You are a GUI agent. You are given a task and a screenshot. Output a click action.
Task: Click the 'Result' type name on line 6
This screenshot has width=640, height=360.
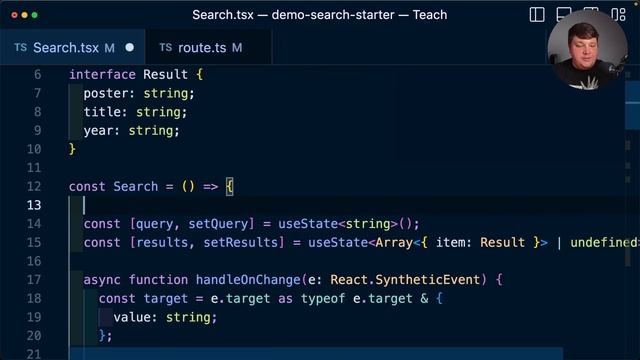point(165,75)
